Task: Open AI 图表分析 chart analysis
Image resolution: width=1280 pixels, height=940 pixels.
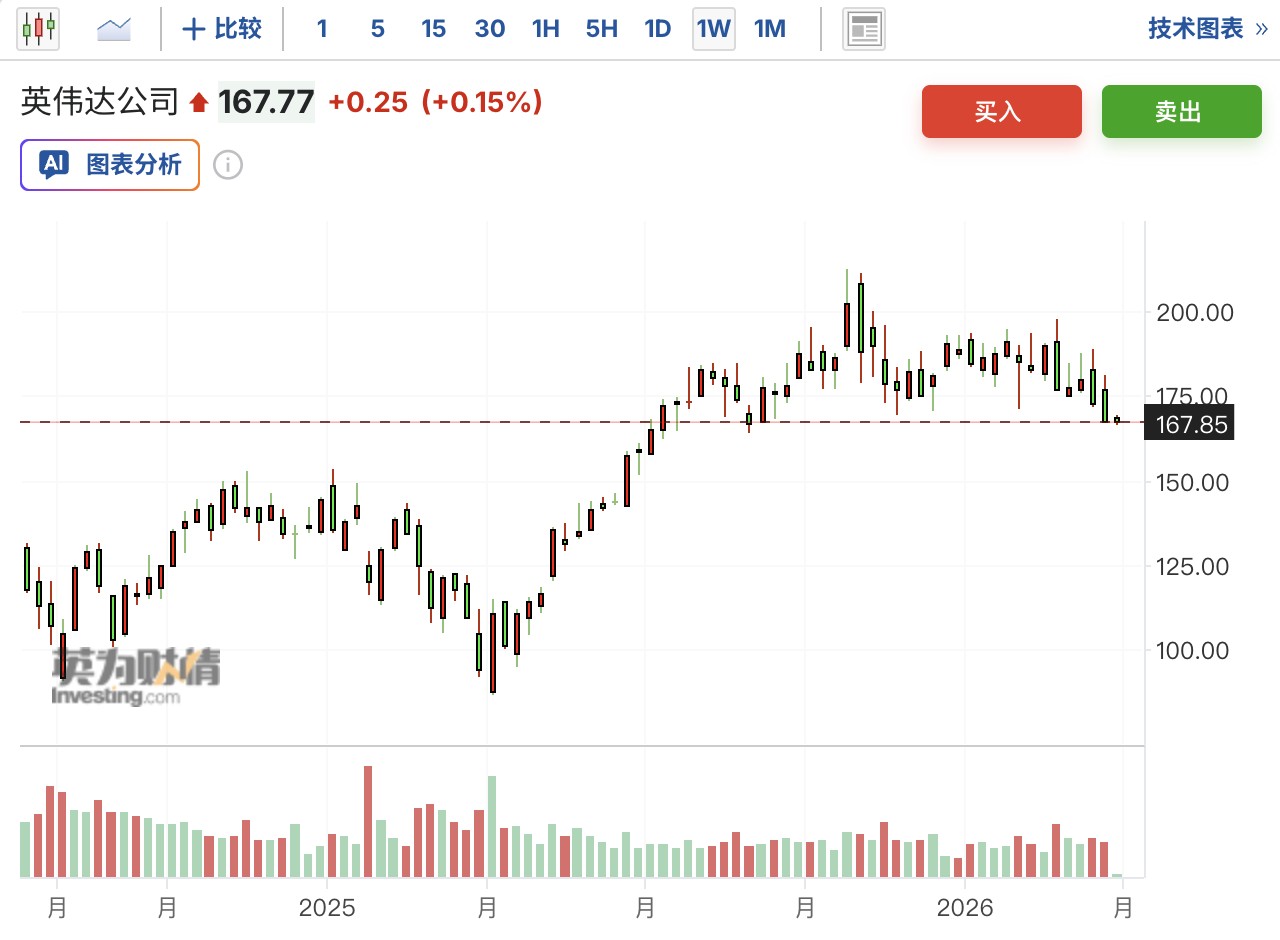Action: click(x=110, y=165)
